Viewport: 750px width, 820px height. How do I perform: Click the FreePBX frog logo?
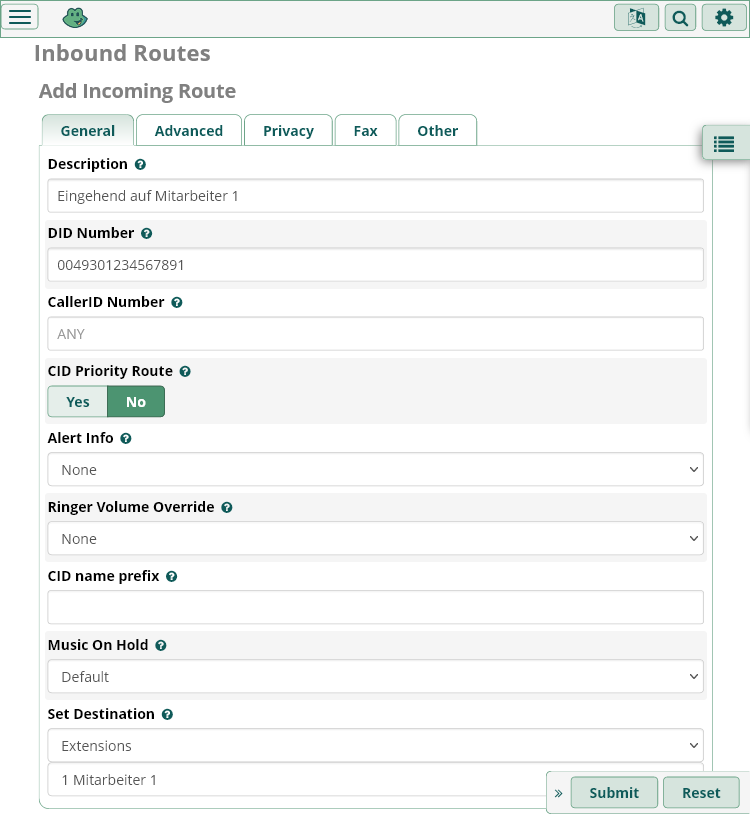tap(75, 18)
